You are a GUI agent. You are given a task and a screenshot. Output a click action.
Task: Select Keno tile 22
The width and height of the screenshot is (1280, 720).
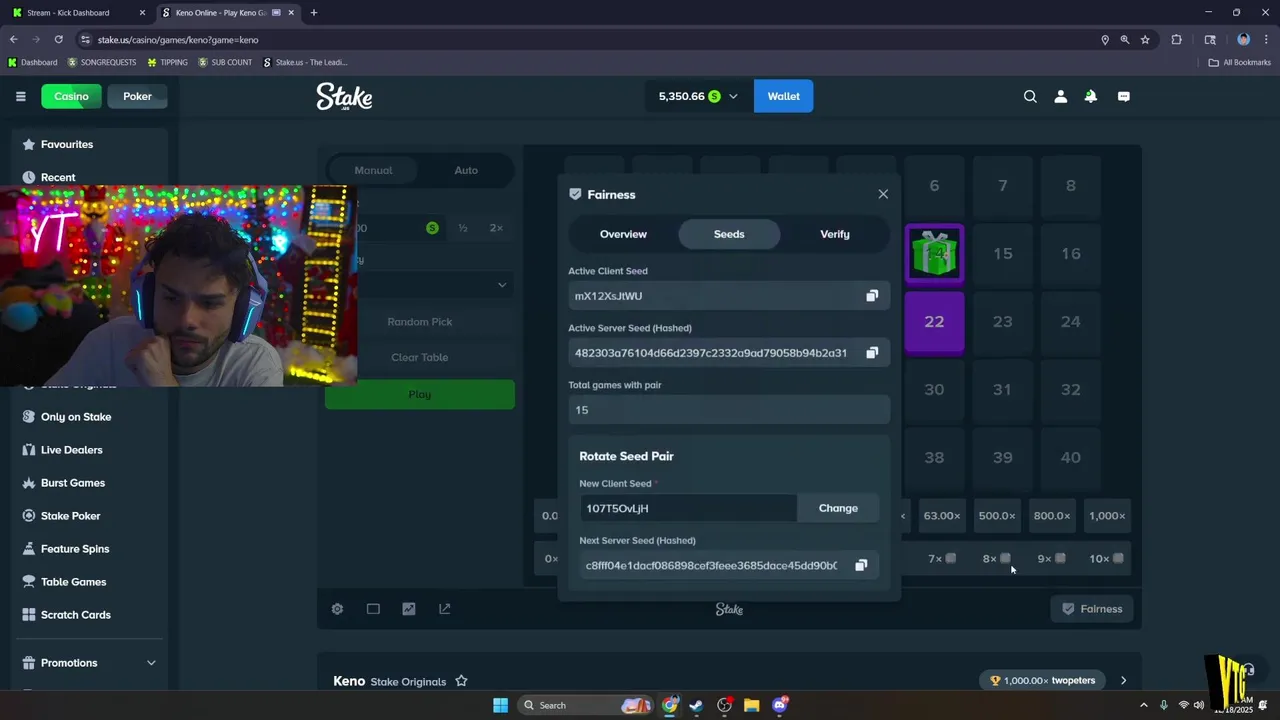pos(934,322)
